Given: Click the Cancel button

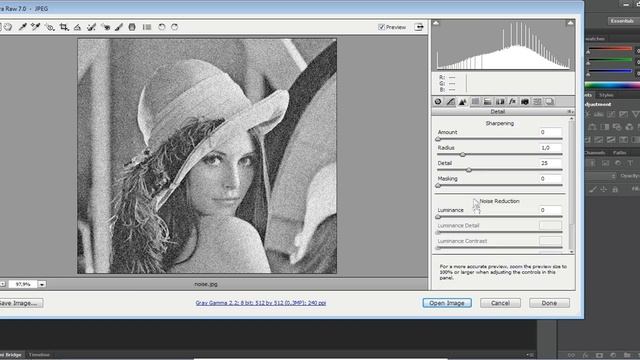Looking at the screenshot, I should point(500,303).
